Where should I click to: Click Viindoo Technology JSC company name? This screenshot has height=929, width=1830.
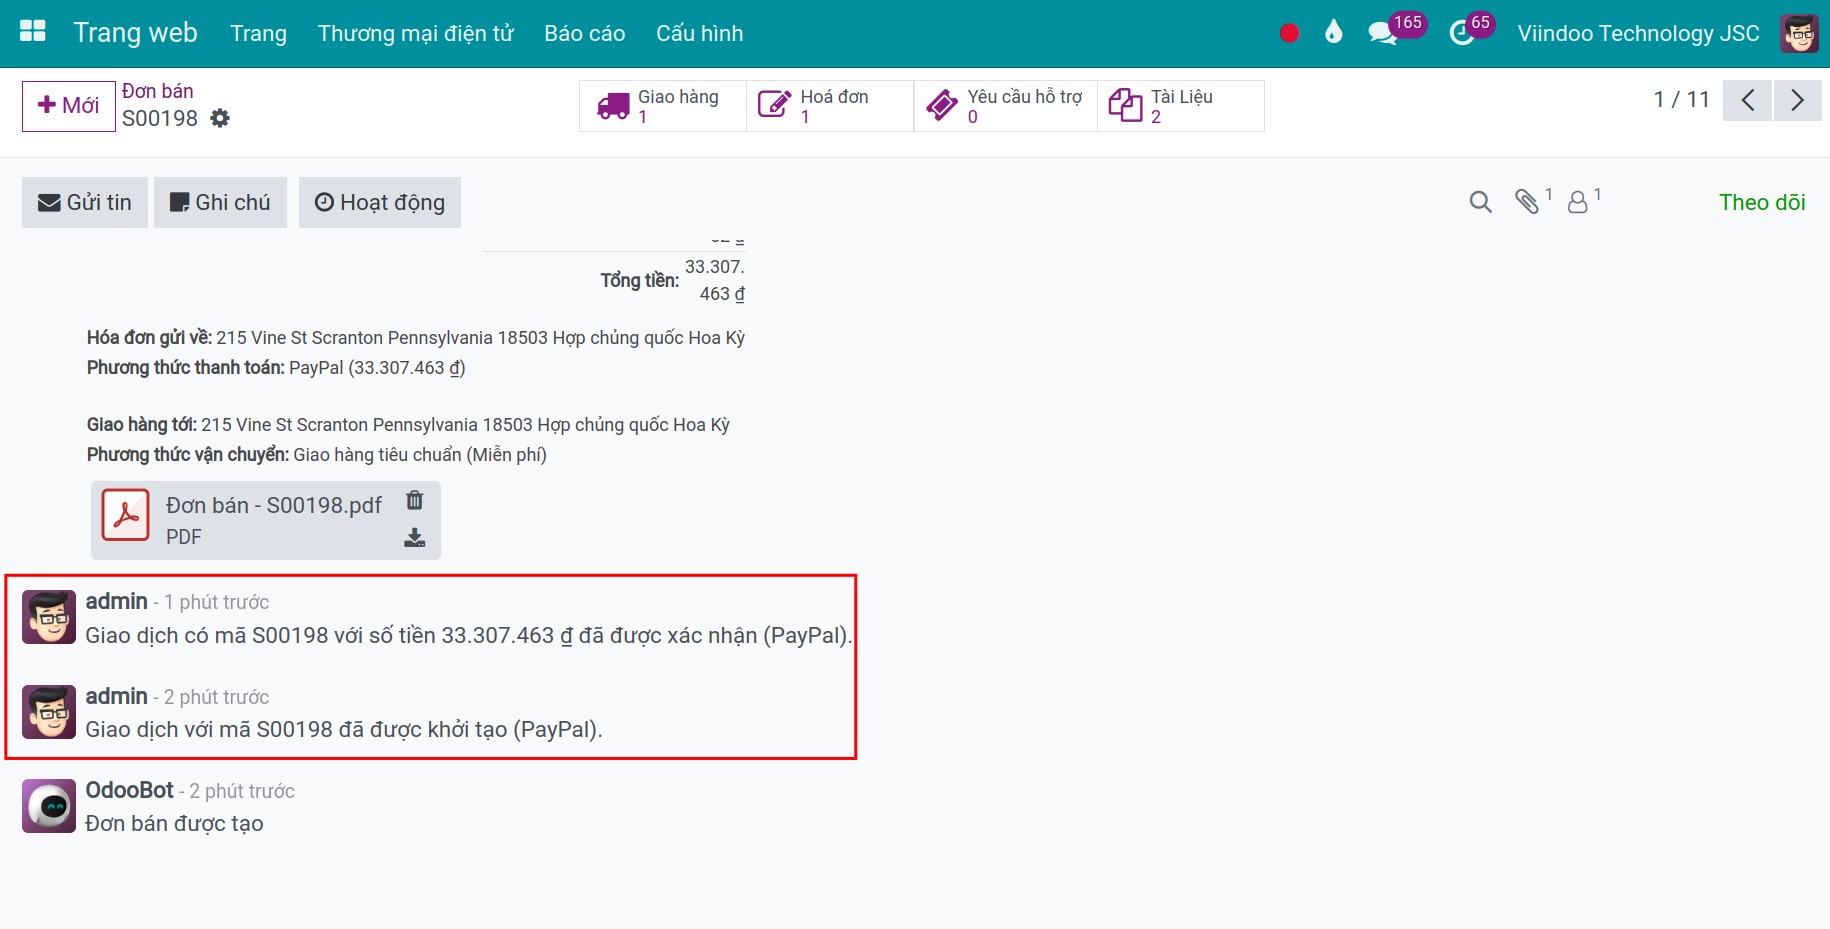coord(1638,33)
